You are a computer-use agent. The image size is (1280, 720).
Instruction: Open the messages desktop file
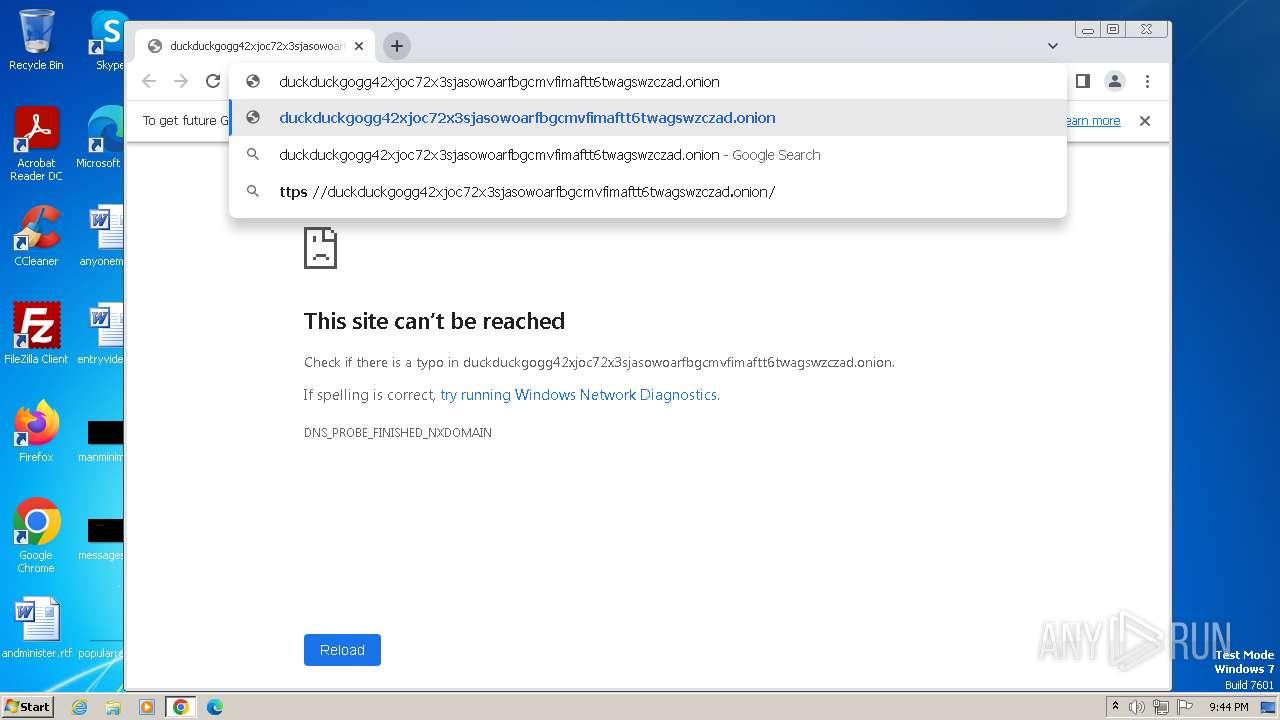pos(101,538)
